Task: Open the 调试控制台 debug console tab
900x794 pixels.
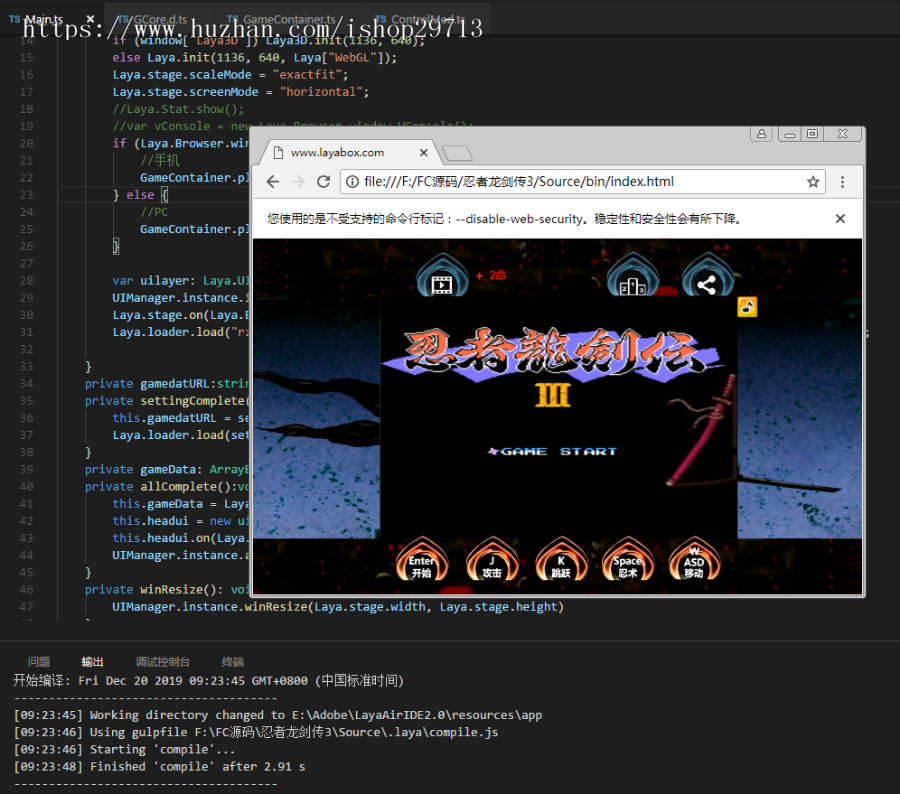Action: pyautogui.click(x=163, y=662)
